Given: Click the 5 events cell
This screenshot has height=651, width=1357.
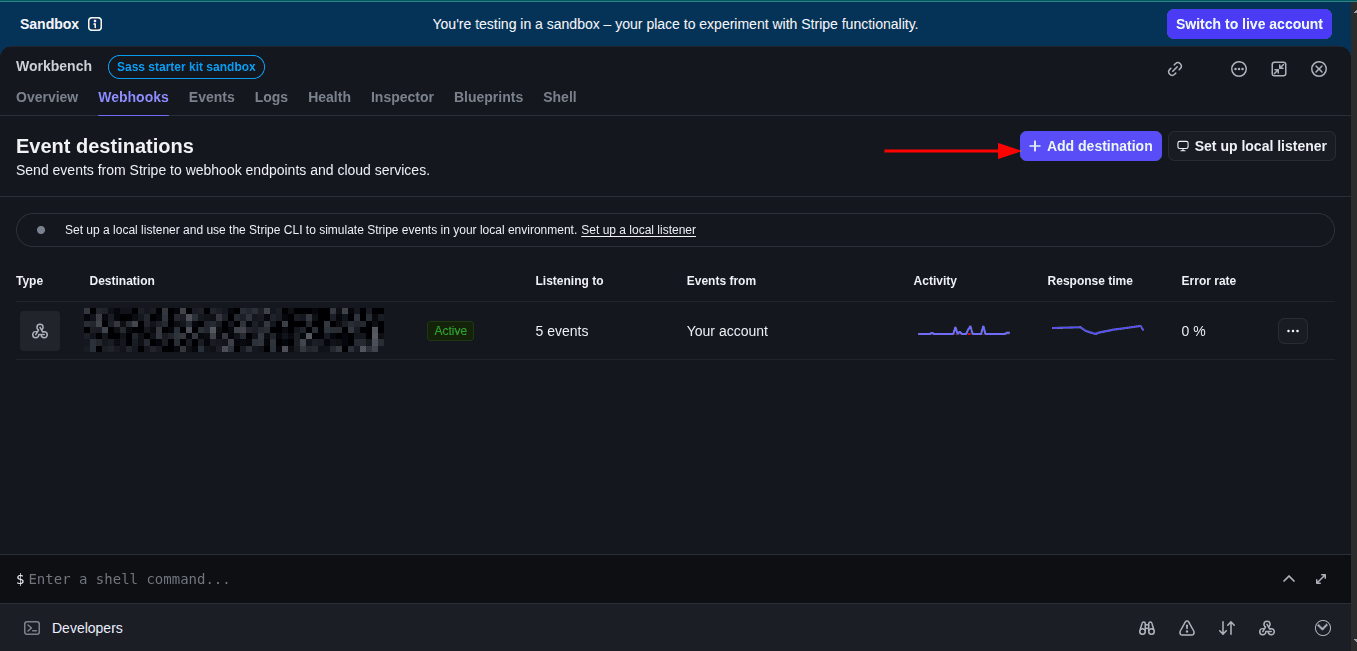Looking at the screenshot, I should (x=562, y=331).
